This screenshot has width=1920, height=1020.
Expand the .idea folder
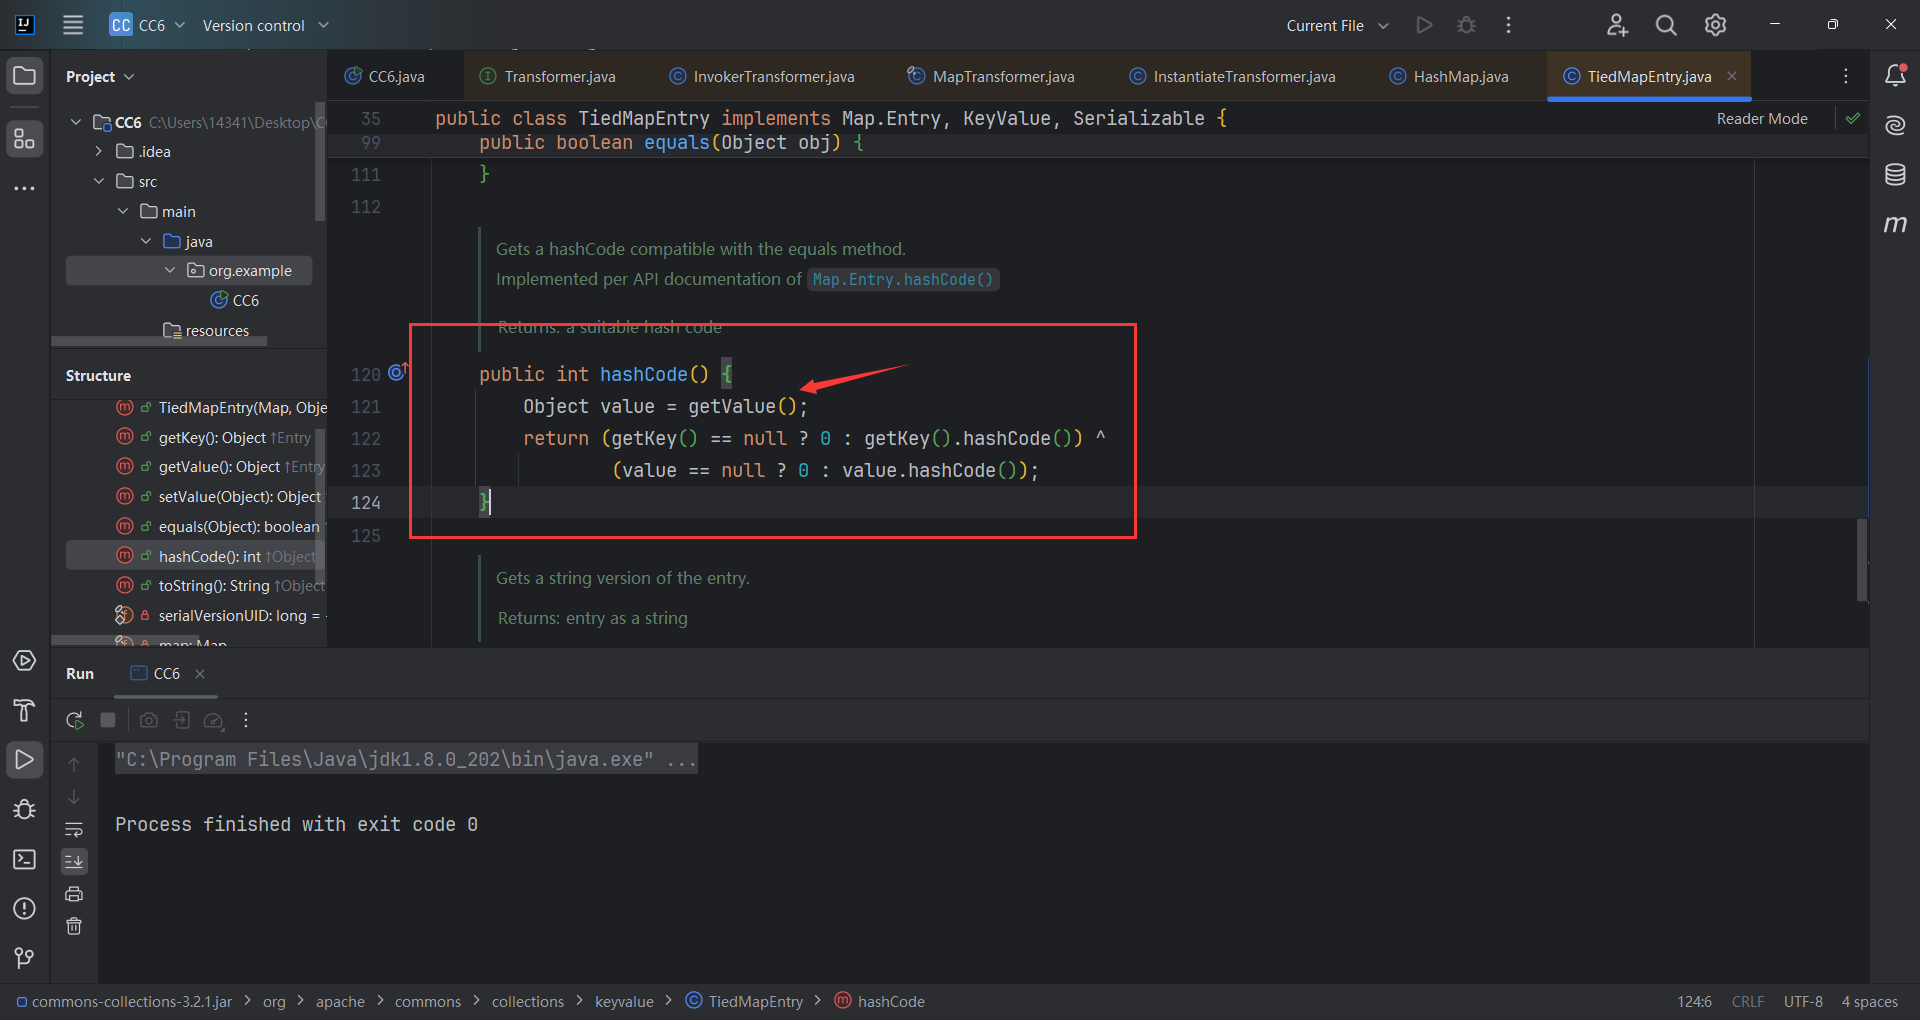[x=98, y=151]
